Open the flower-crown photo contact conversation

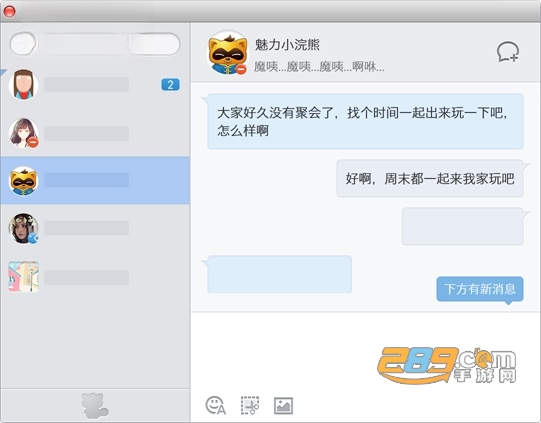pyautogui.click(x=95, y=228)
